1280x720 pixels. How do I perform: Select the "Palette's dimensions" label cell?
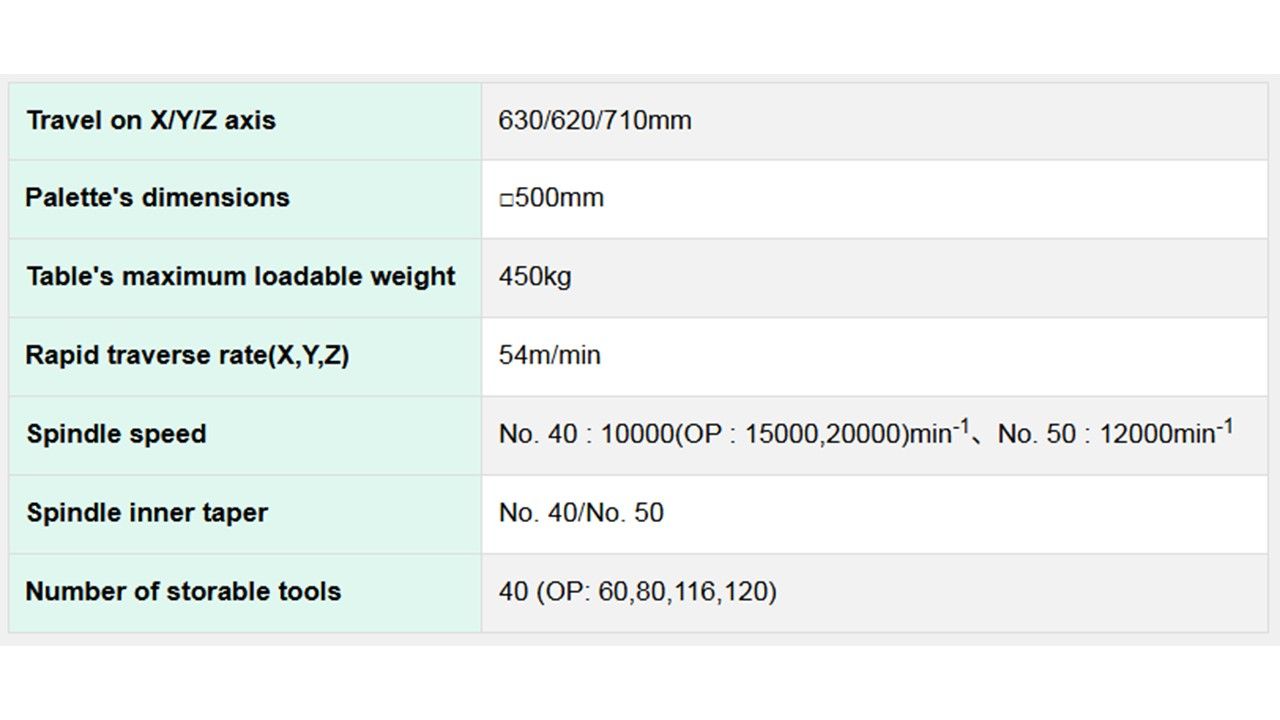coord(157,198)
